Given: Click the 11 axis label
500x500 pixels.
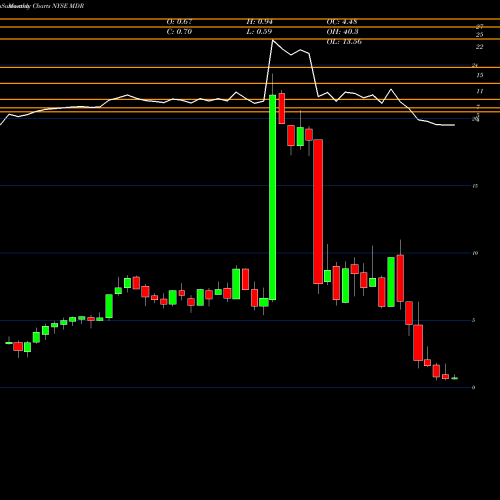Looking at the screenshot, I should point(479,91).
